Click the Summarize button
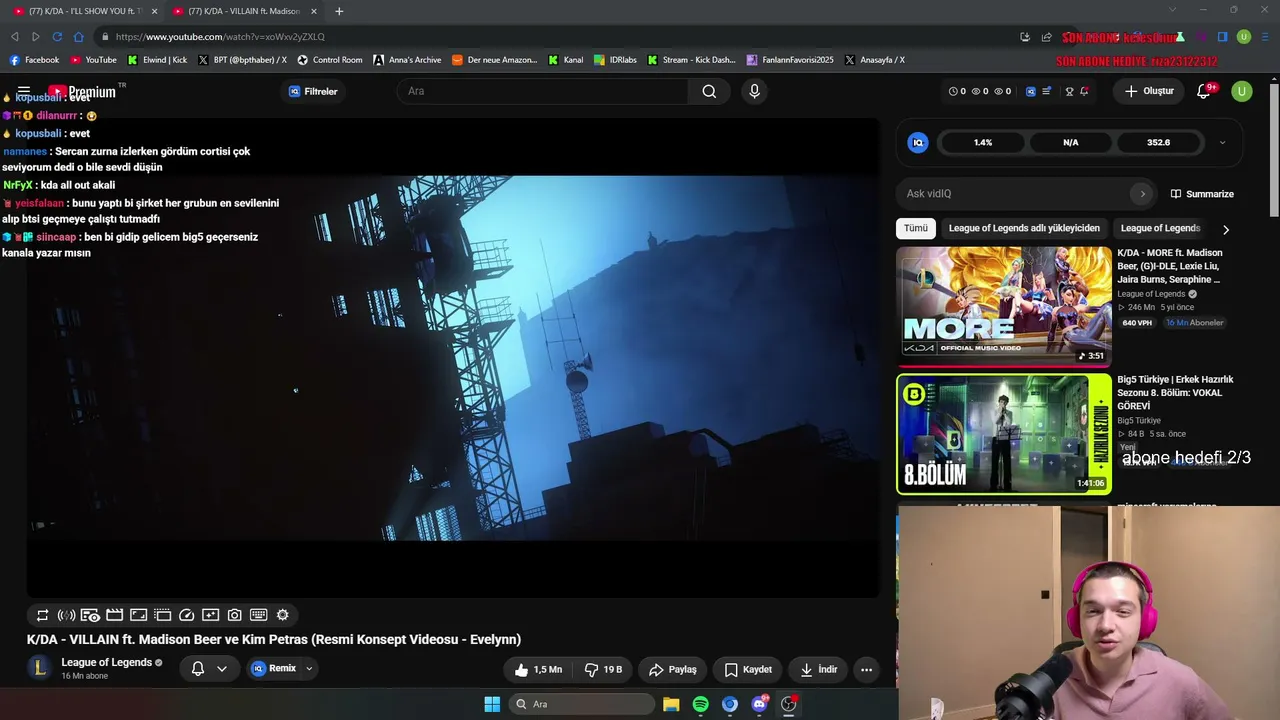Image resolution: width=1280 pixels, height=720 pixels. (1202, 194)
